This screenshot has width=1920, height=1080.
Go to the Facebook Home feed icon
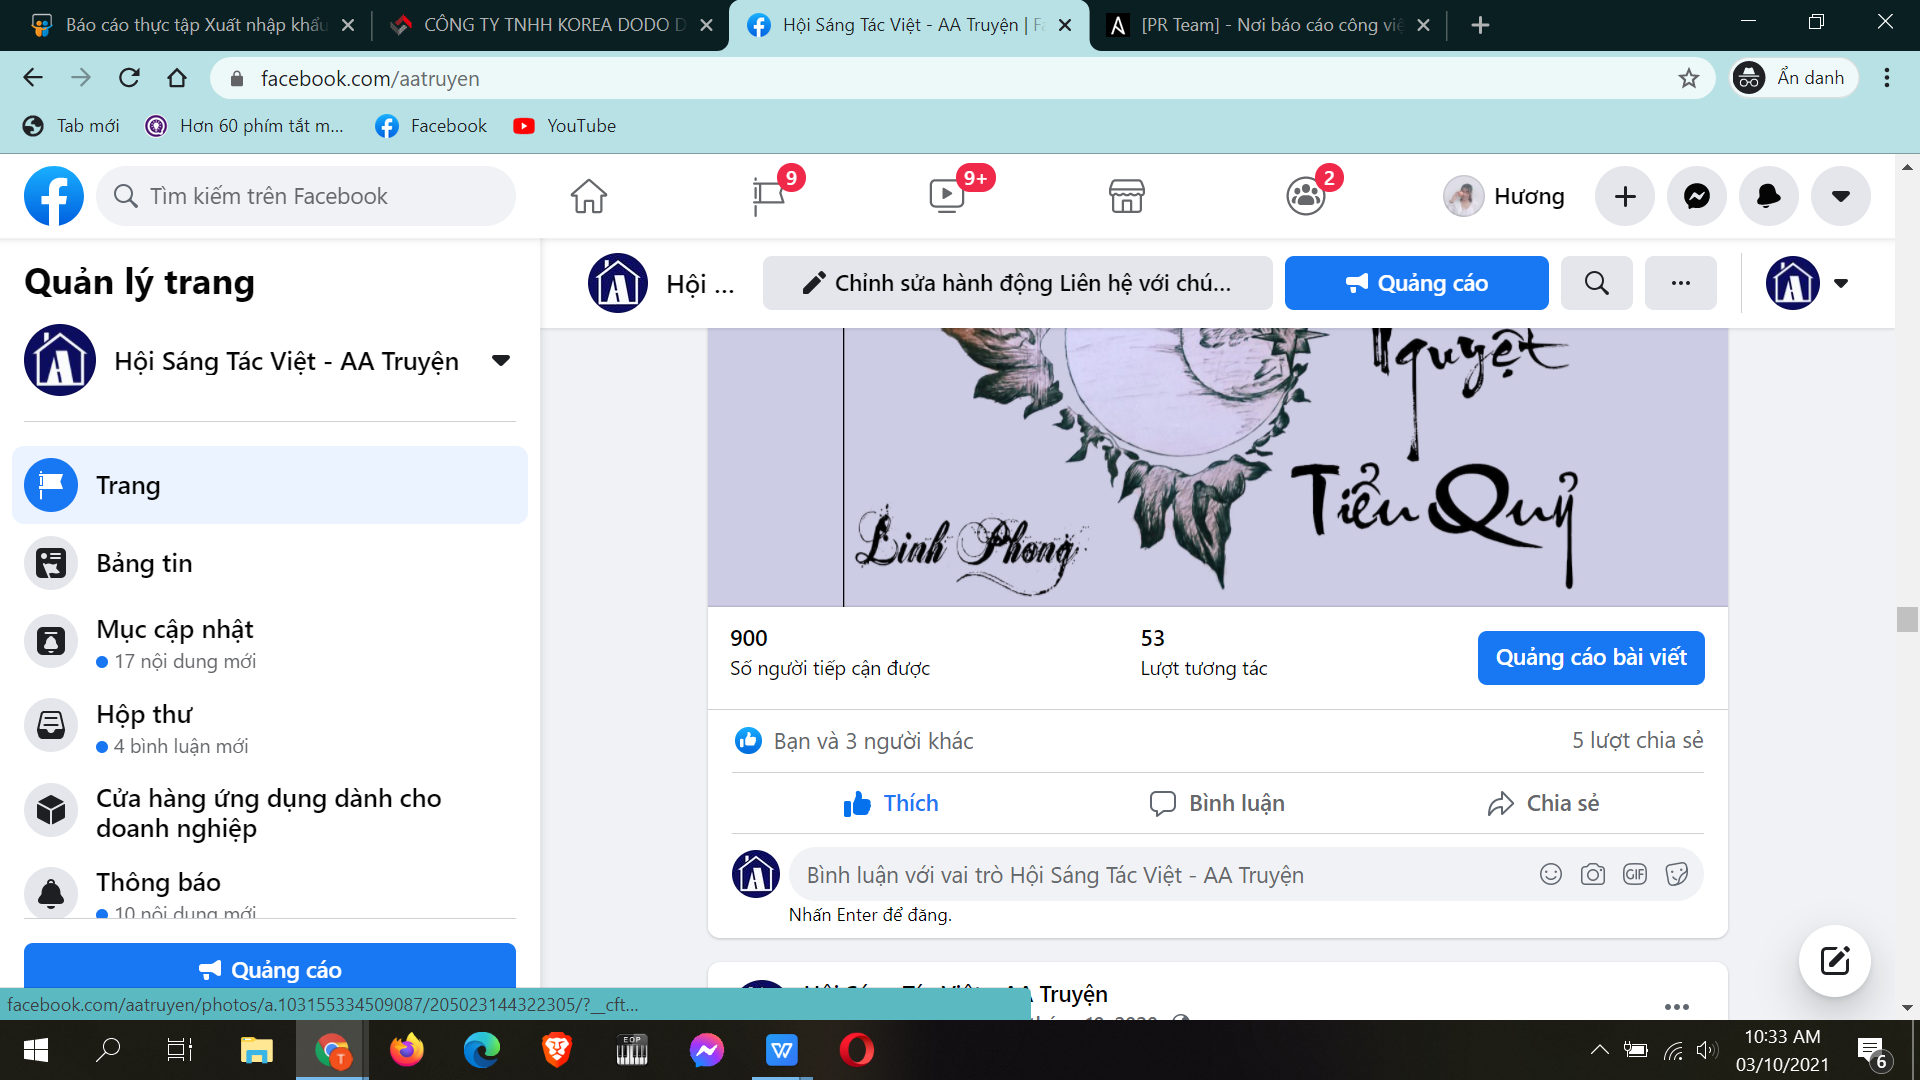pyautogui.click(x=589, y=196)
